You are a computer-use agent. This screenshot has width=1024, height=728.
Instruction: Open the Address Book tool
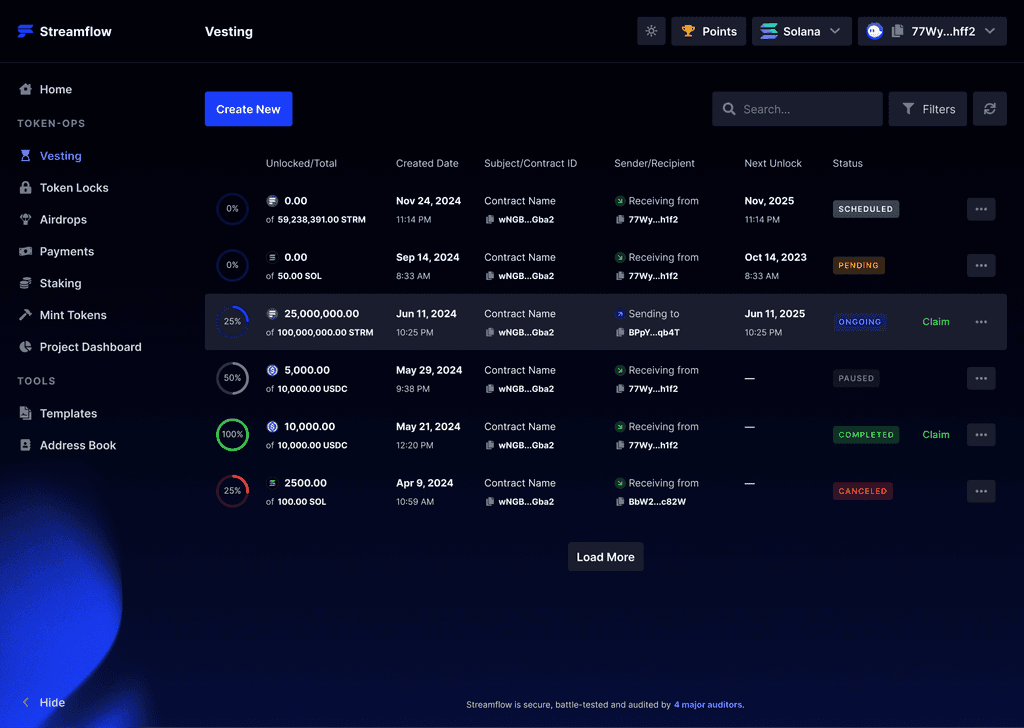click(75, 445)
